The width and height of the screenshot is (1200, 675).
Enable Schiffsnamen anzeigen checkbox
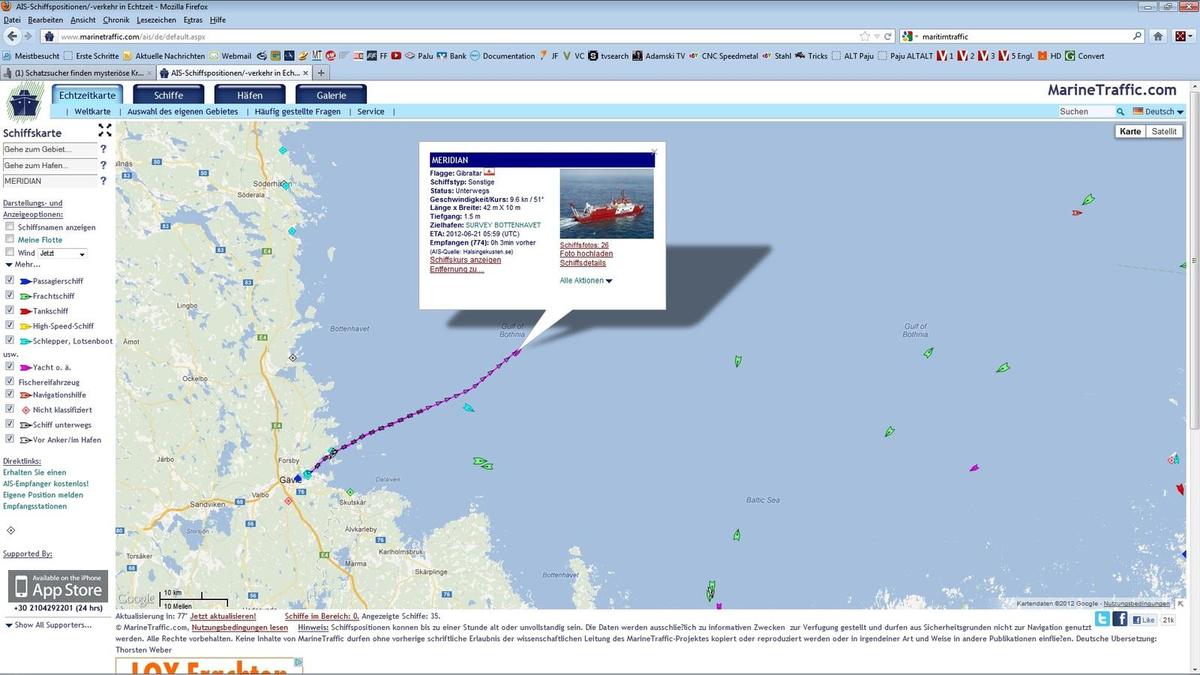click(10, 227)
